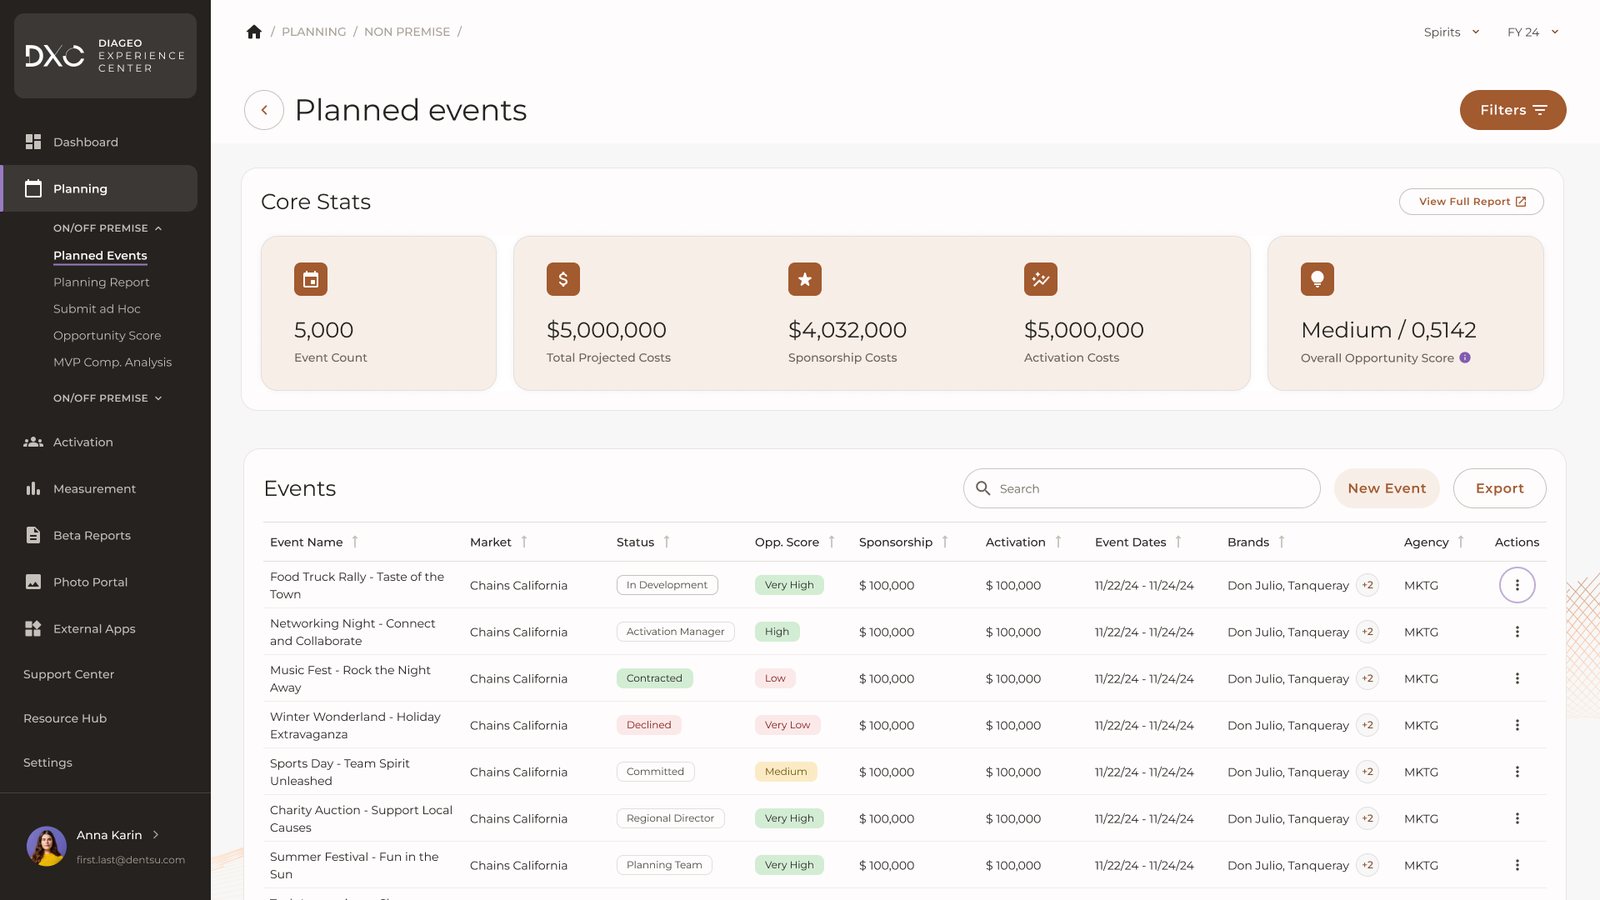Screen dimensions: 1600x900
Task: Click into the events Search field
Action: coord(1142,488)
